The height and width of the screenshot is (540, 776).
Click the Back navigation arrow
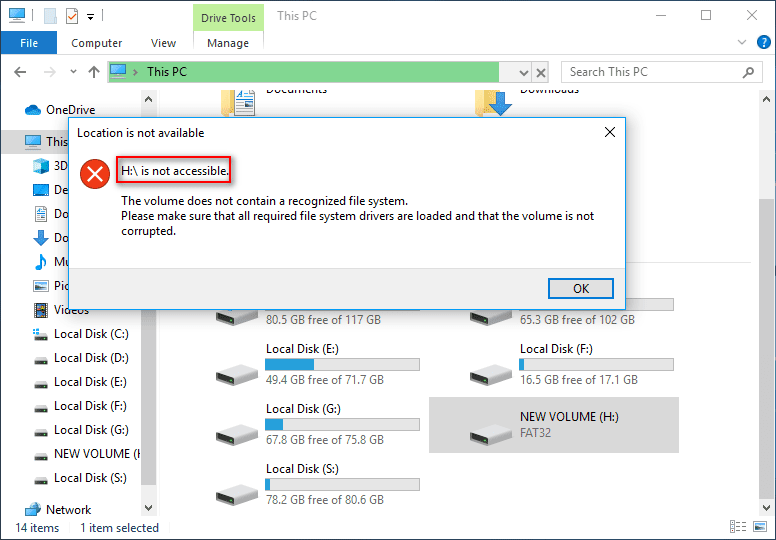click(22, 72)
